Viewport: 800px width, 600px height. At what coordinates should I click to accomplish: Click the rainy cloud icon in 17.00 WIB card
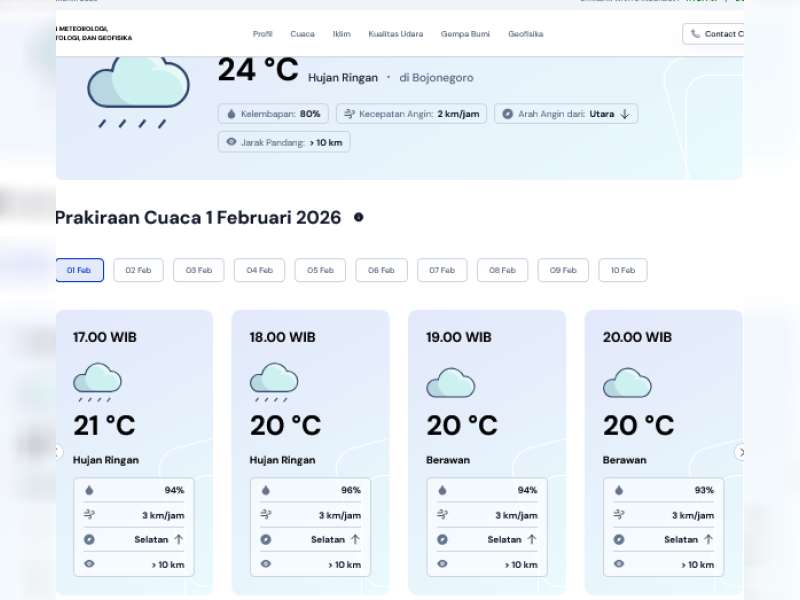97,381
